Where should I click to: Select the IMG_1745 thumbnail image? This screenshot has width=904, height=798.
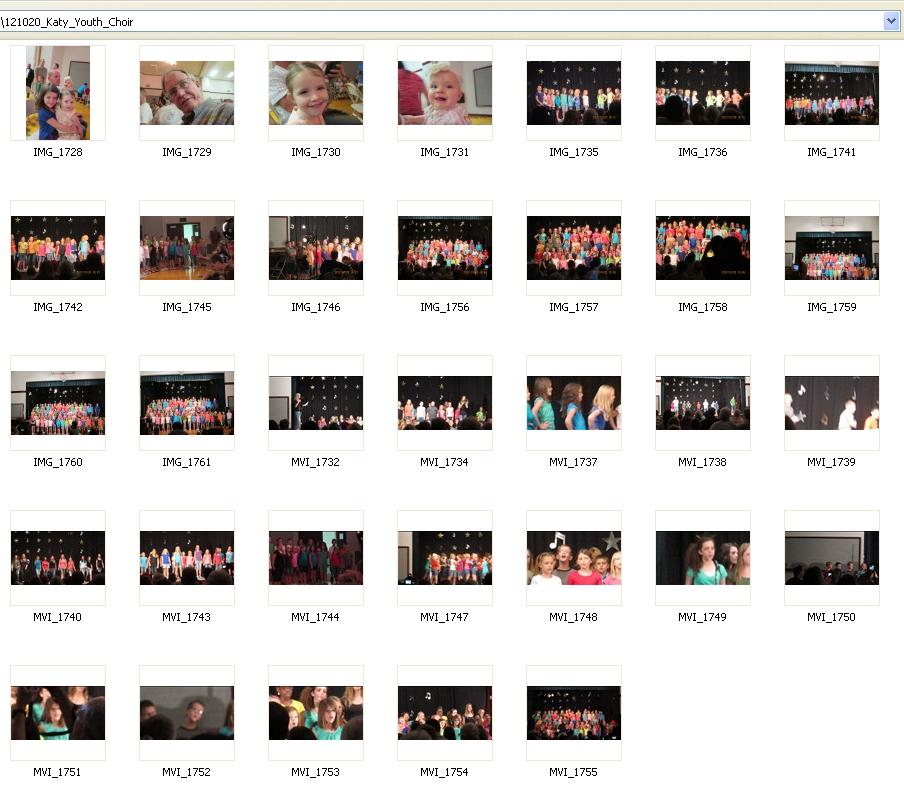pos(187,248)
